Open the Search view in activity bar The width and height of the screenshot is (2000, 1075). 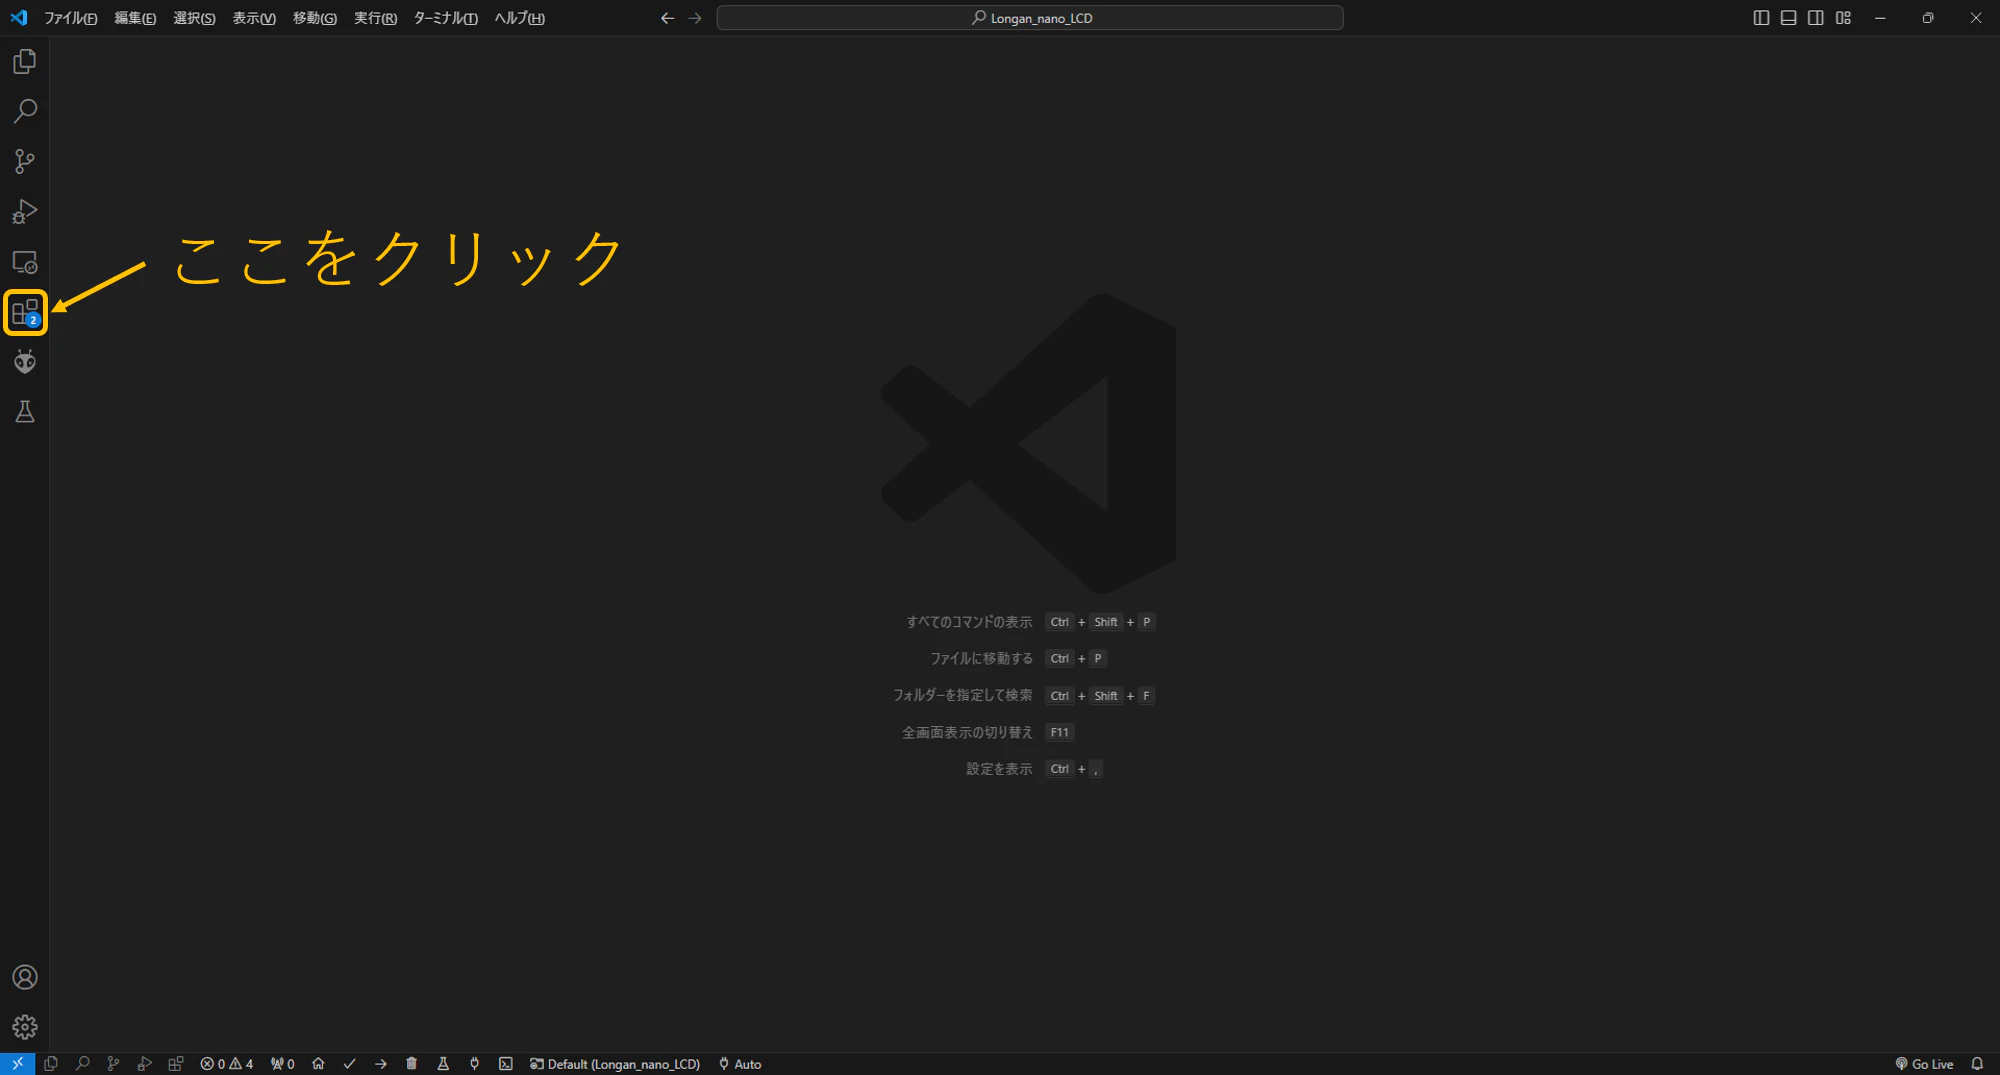[x=25, y=111]
